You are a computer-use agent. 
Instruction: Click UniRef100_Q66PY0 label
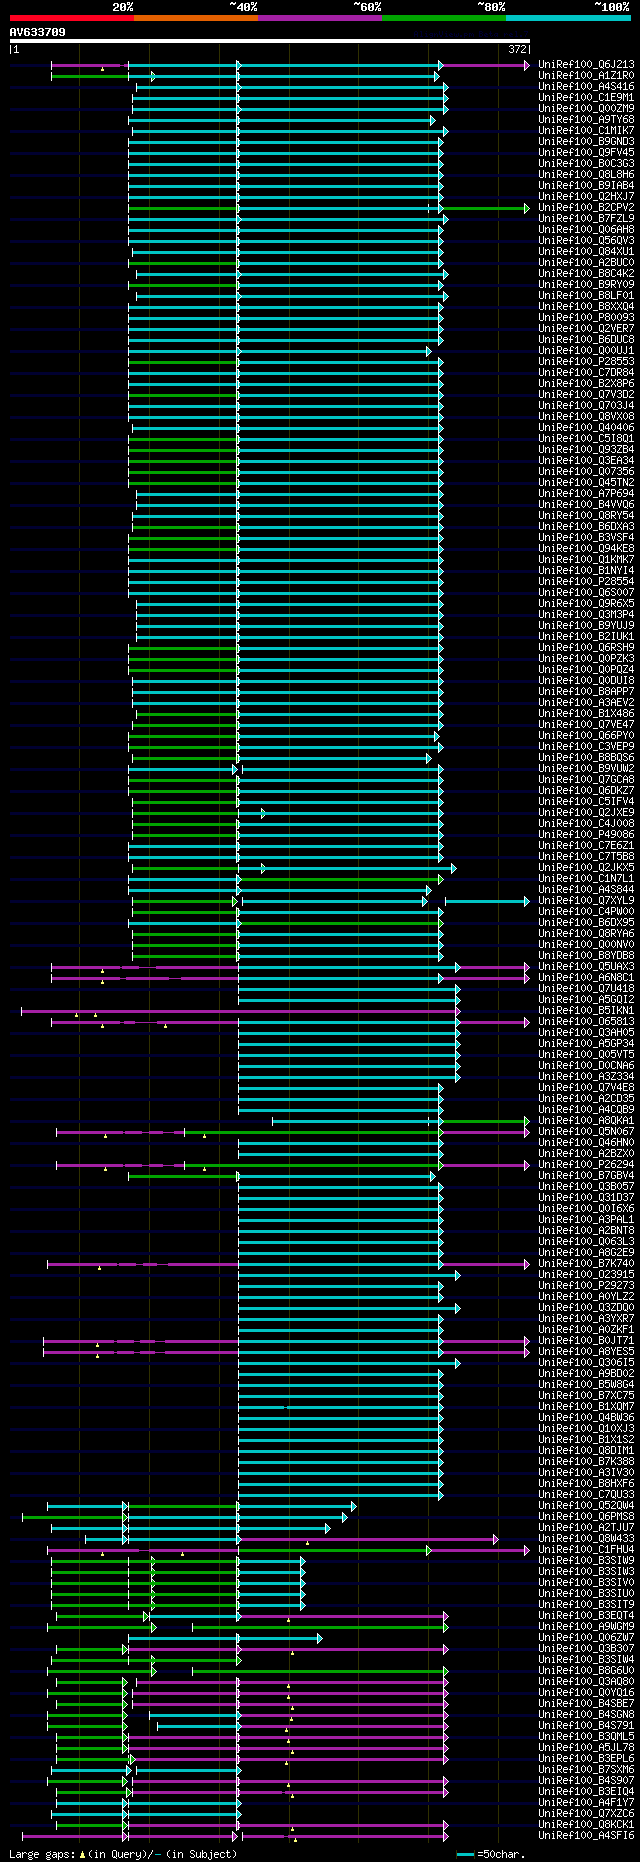point(586,736)
